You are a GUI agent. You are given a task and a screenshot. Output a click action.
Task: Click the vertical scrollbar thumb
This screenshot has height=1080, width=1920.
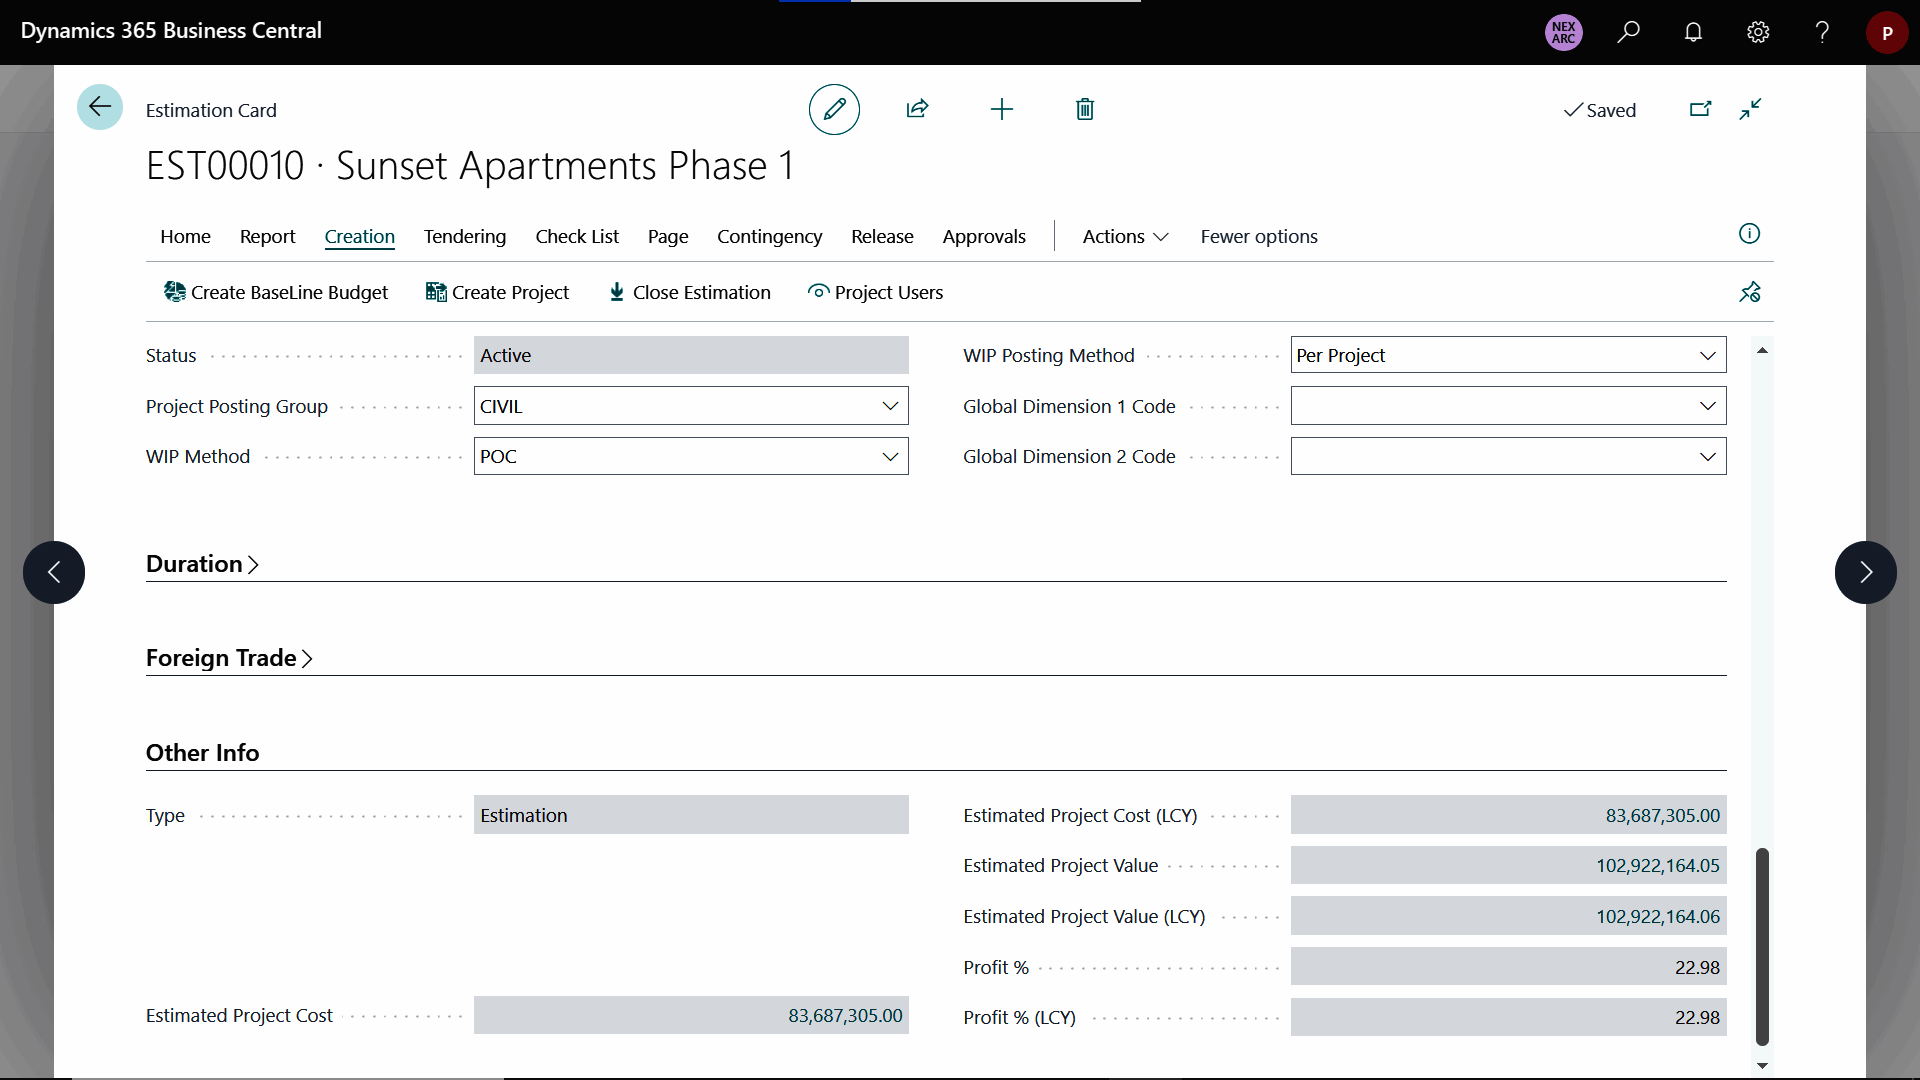coord(1762,945)
